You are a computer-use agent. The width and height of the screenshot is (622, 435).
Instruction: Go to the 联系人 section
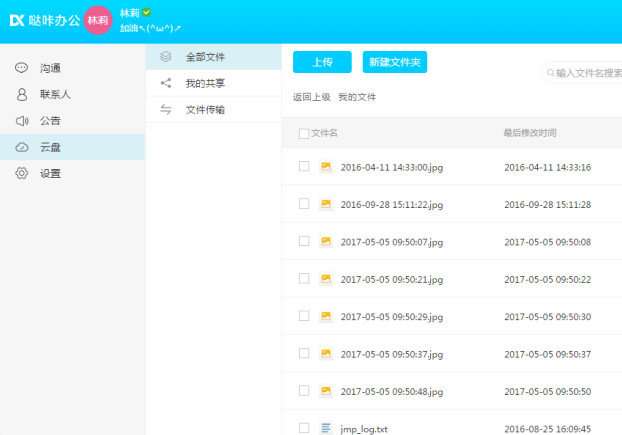tap(72, 94)
